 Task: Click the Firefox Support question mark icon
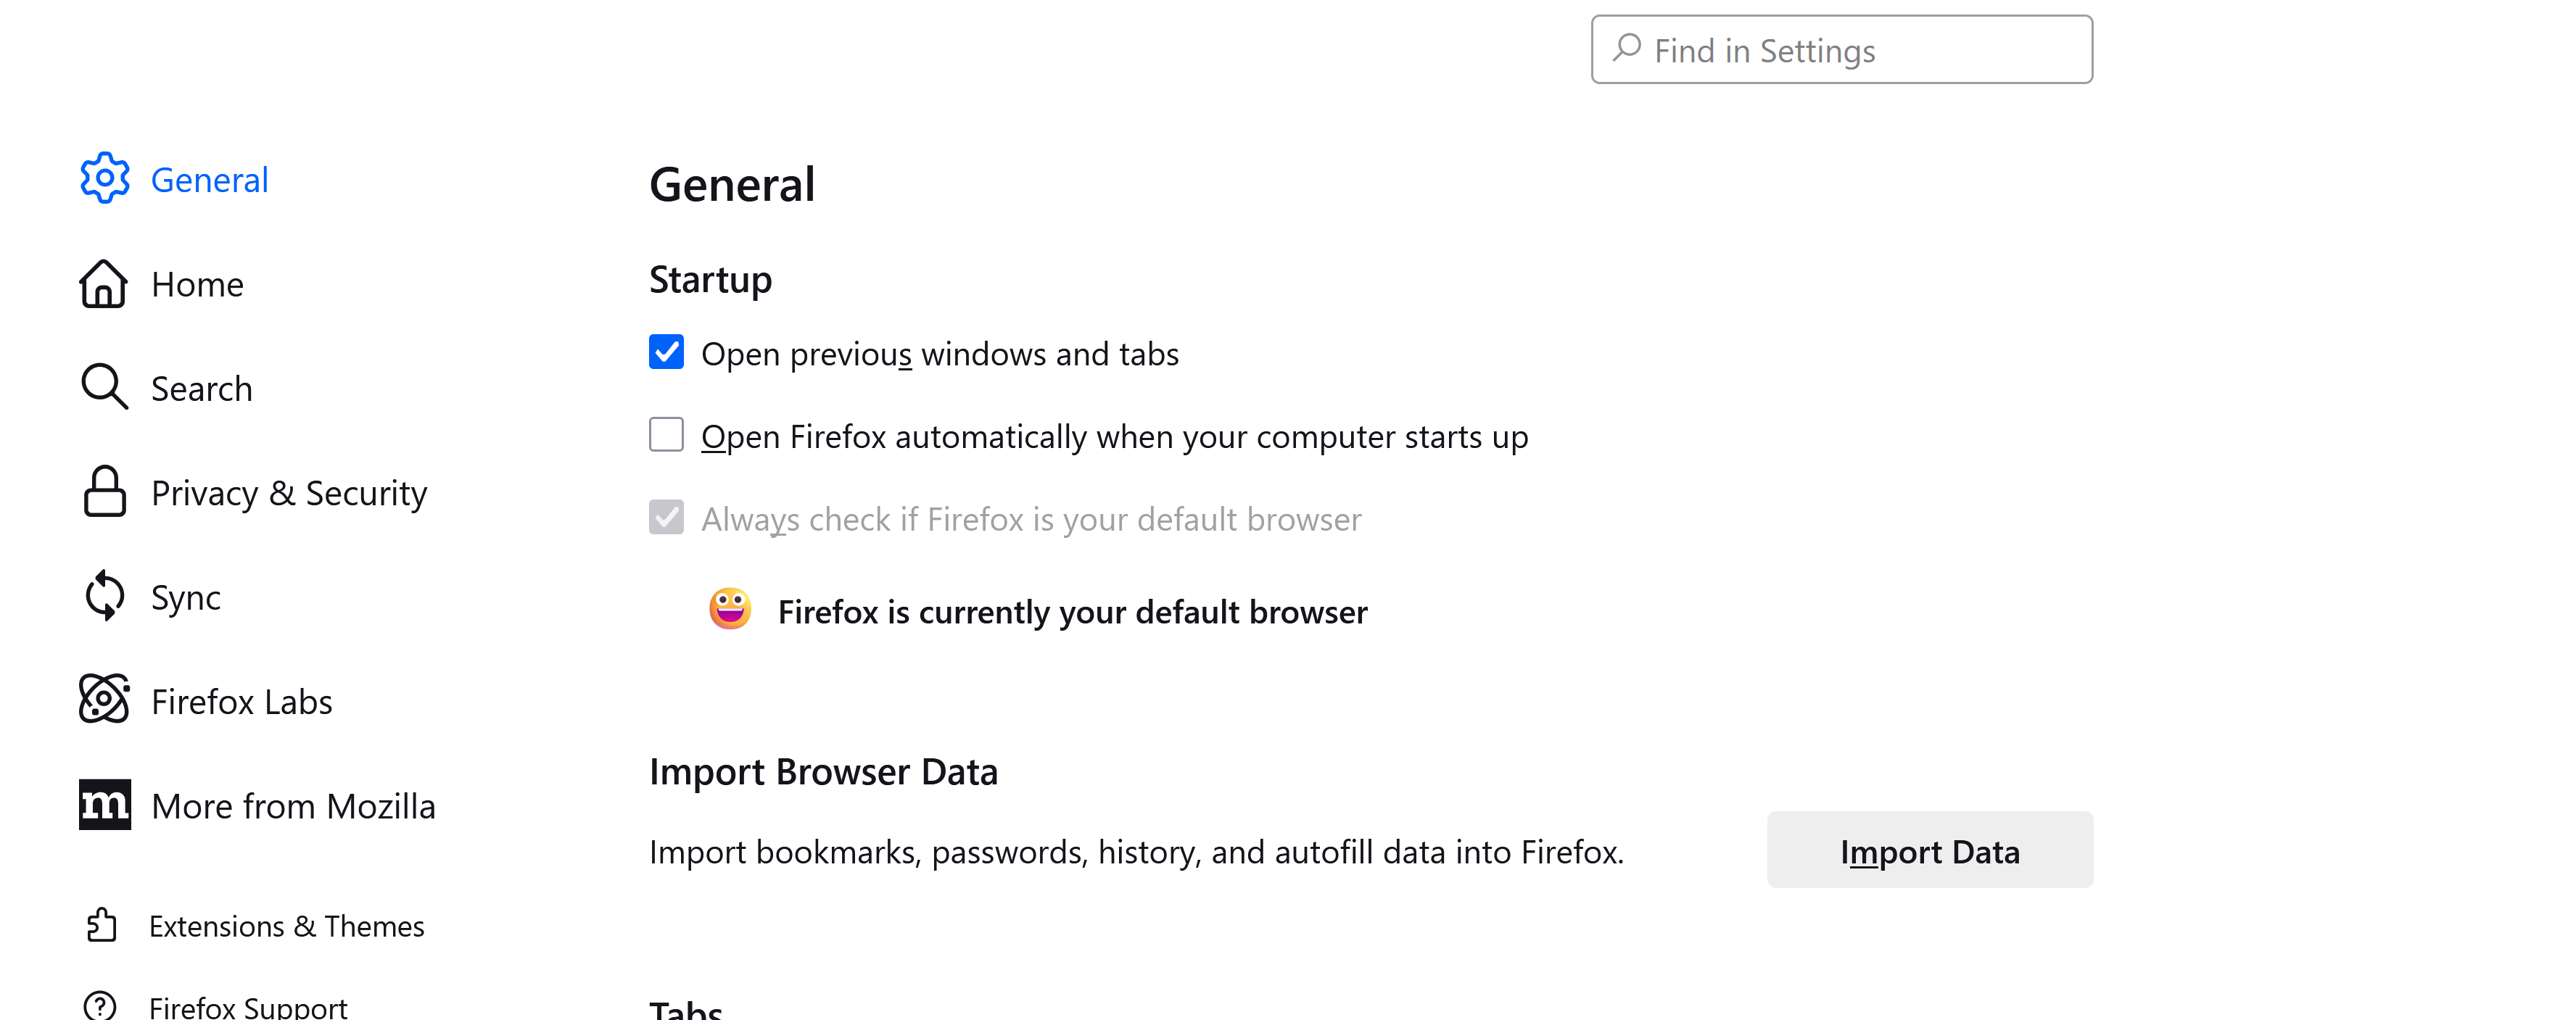click(x=100, y=1004)
